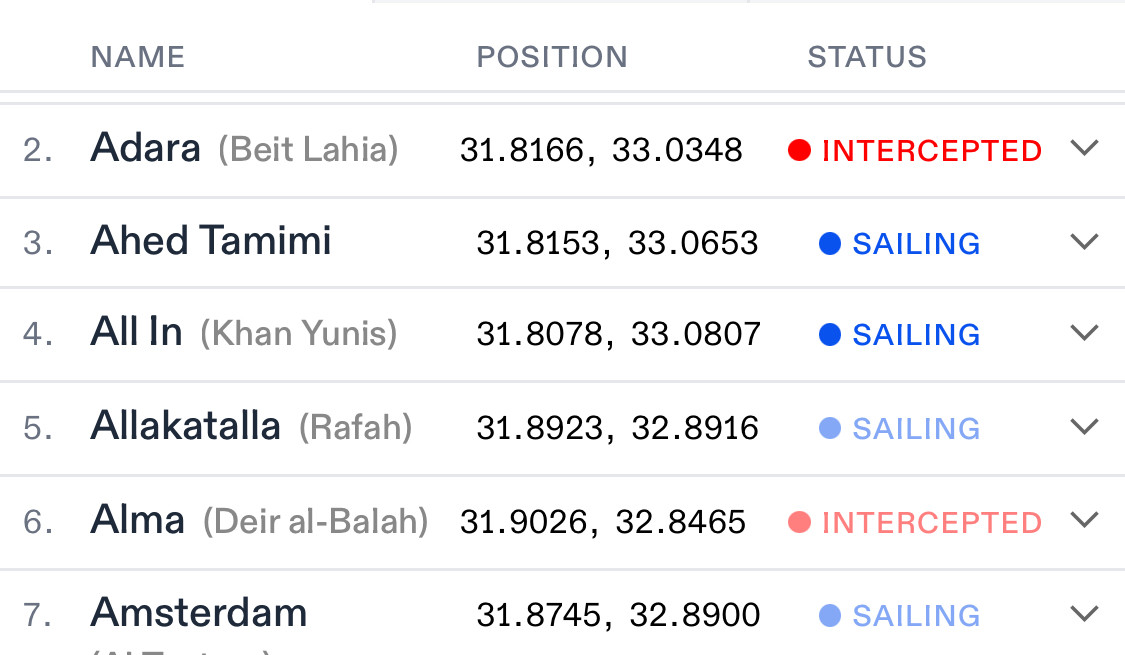
Task: Expand the Adara row chevron
Action: coord(1084,148)
